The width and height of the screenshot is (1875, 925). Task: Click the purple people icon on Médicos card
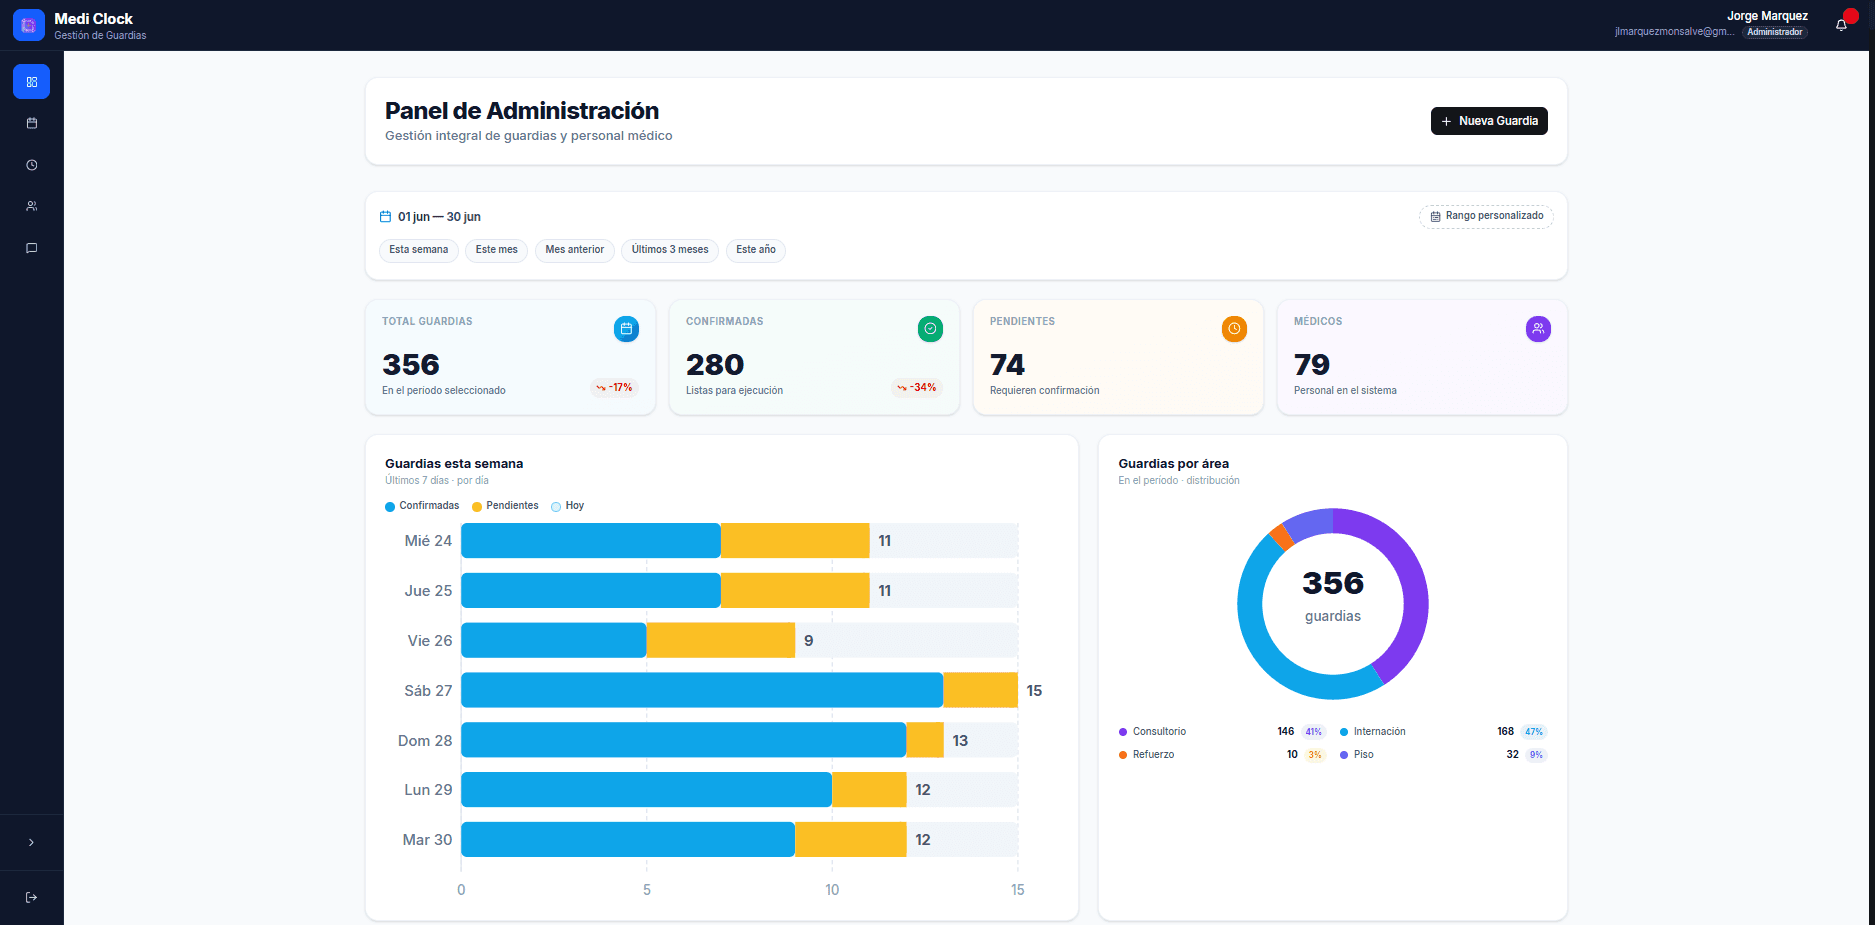pyautogui.click(x=1538, y=328)
